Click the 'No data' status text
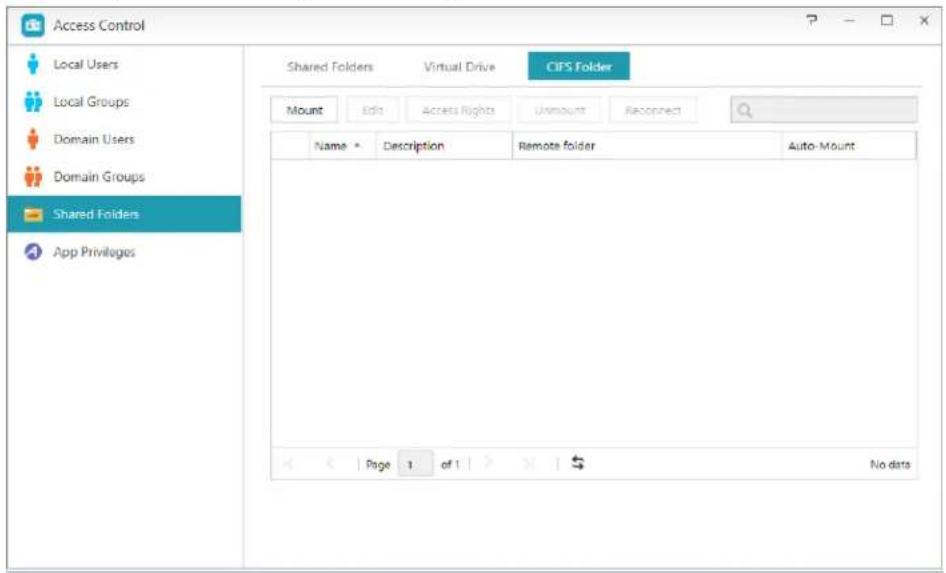The height and width of the screenshot is (573, 946). coord(890,464)
